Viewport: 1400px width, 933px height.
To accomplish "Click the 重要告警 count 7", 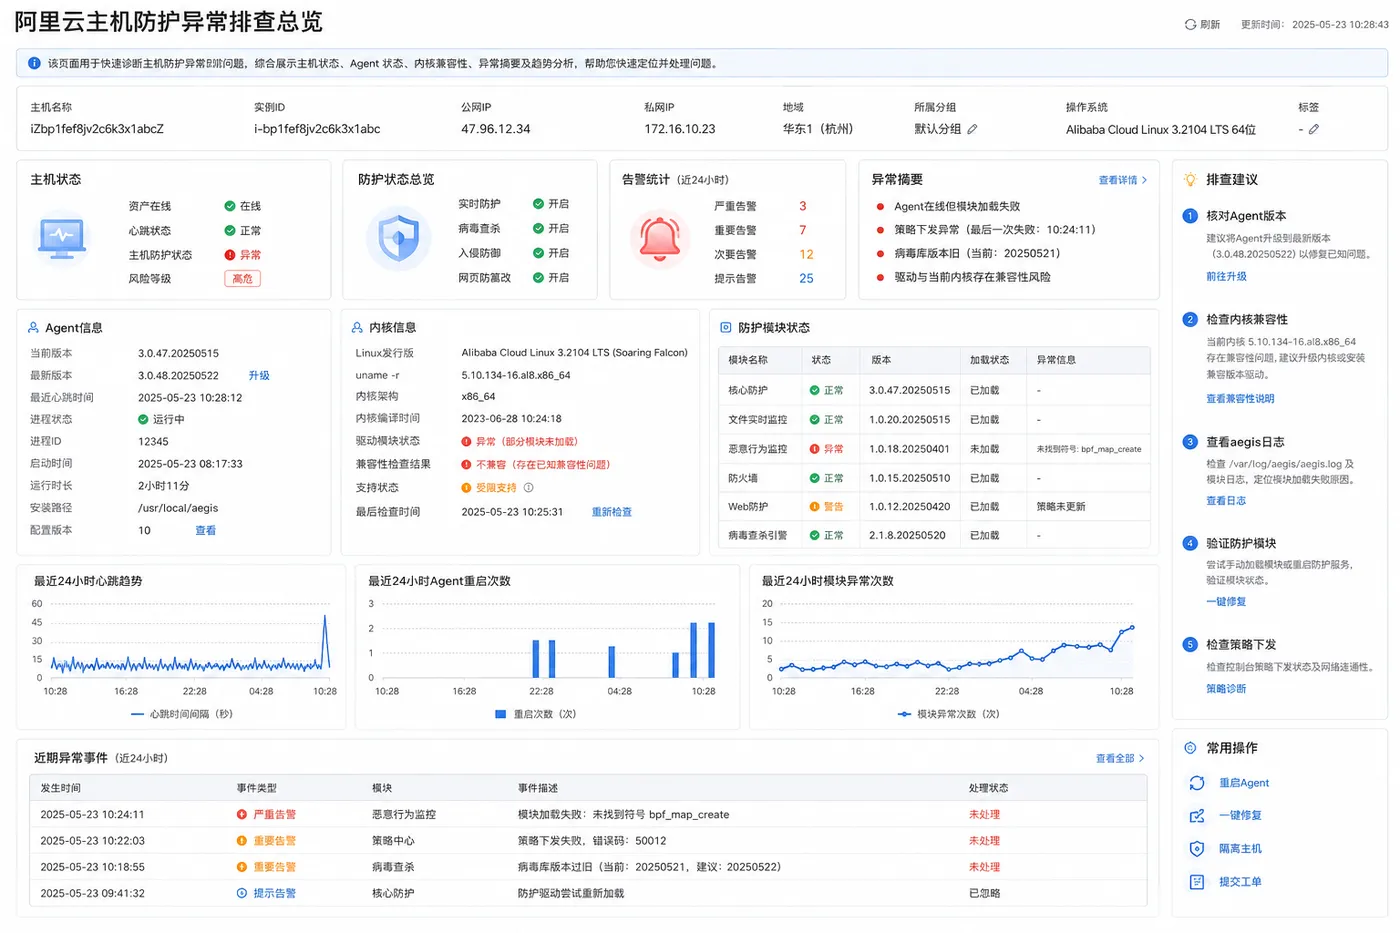I will 802,230.
